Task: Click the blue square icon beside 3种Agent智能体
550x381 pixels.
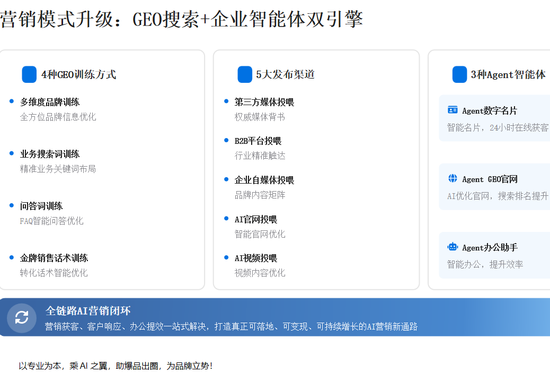Action: pyautogui.click(x=460, y=74)
